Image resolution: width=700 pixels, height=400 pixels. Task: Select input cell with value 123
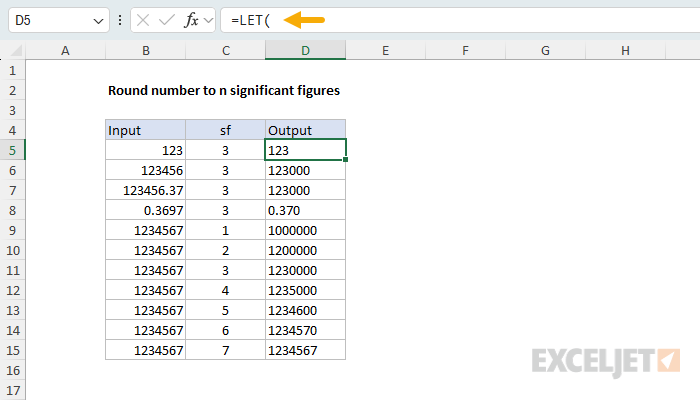[x=146, y=150]
